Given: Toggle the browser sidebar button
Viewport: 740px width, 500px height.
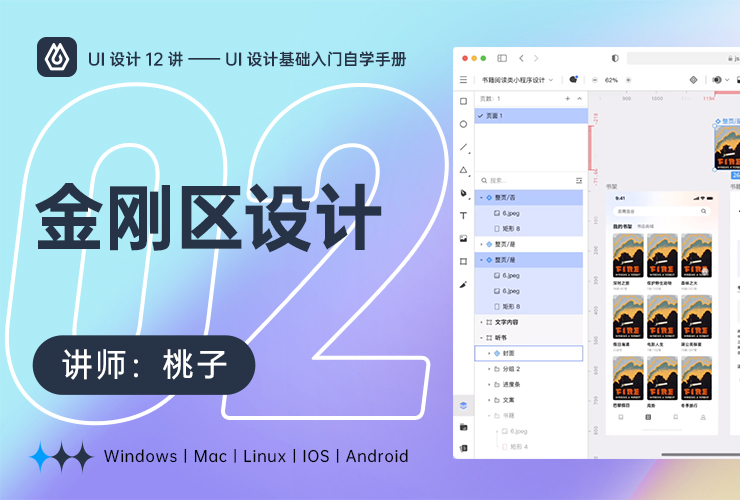Looking at the screenshot, I should 502,58.
